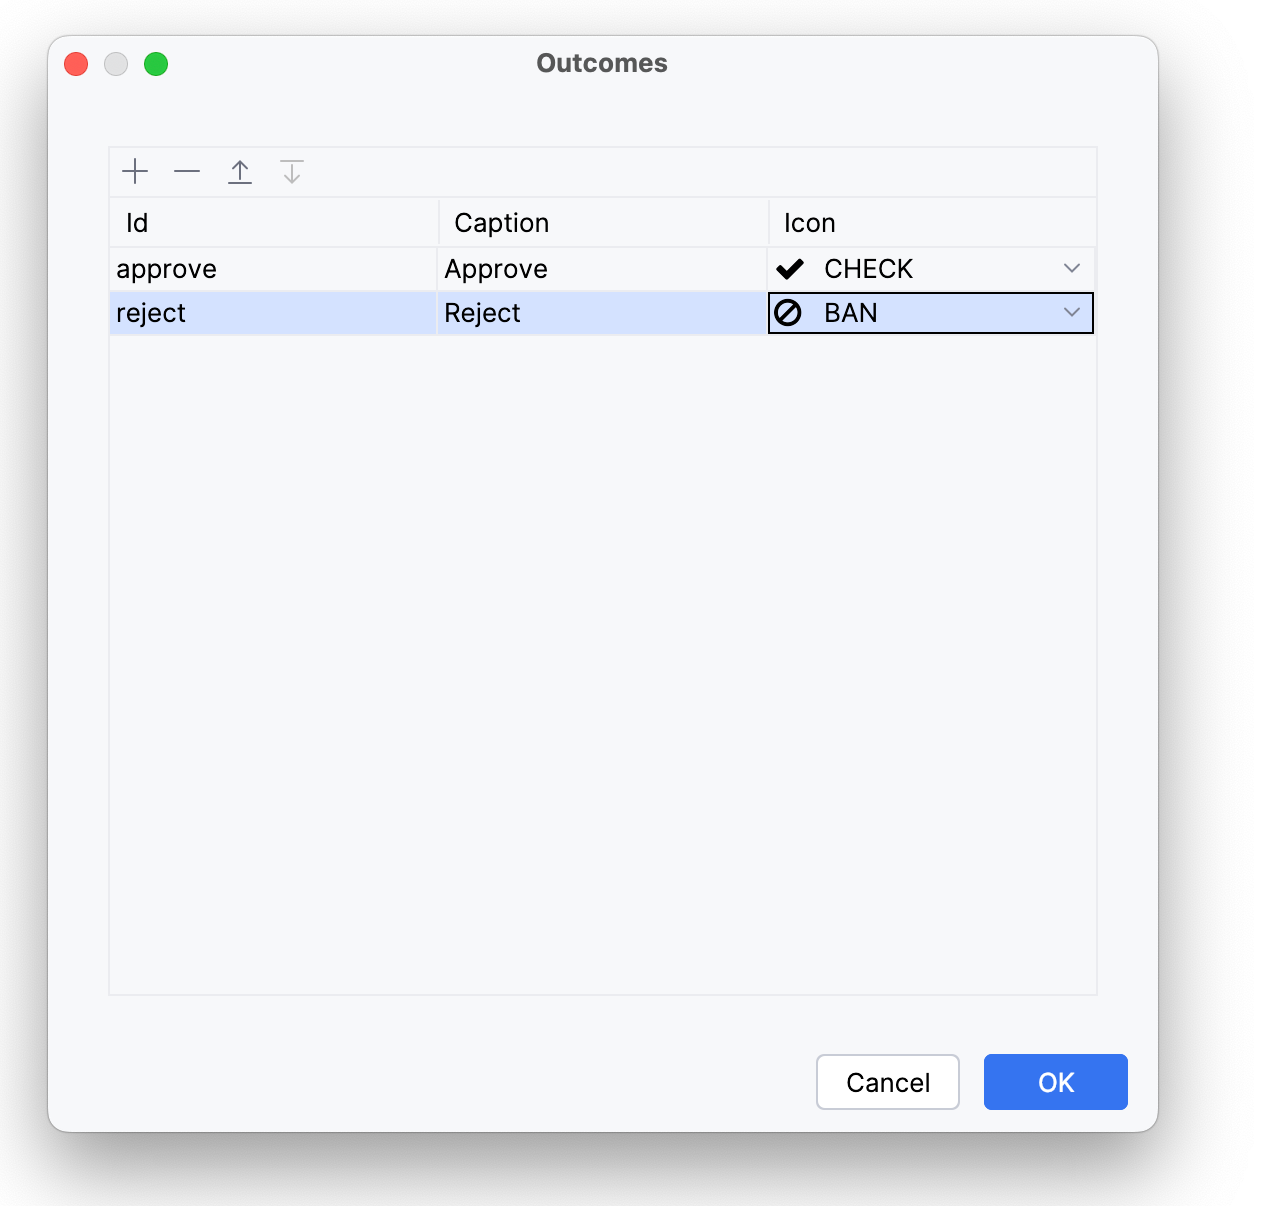
Task: Click the checkmark icon in approve row
Action: 790,269
